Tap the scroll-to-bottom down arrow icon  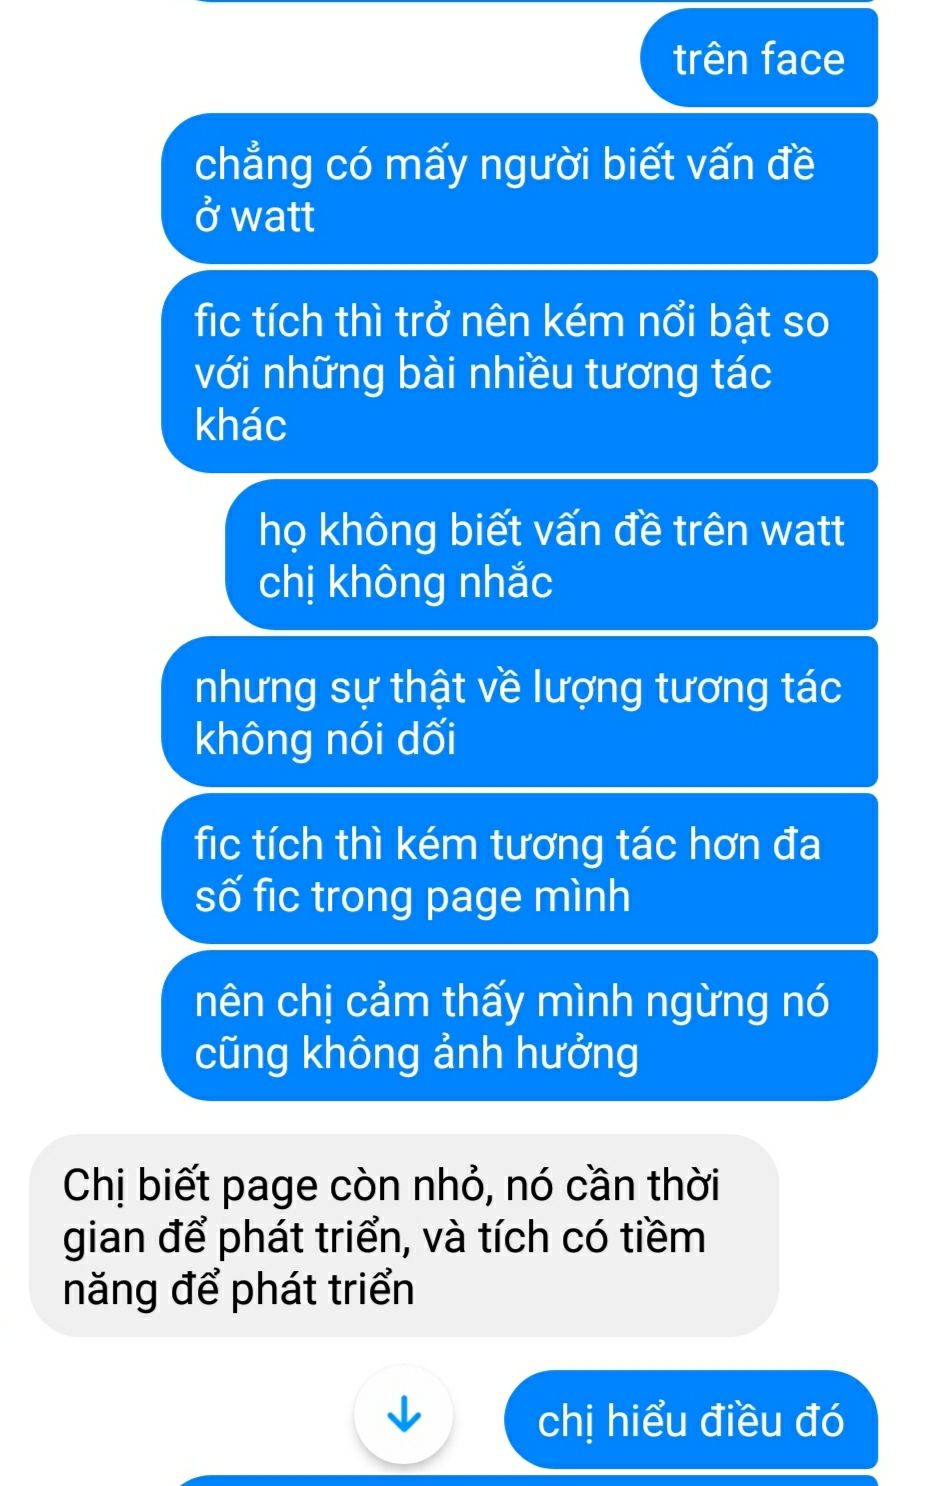click(404, 1415)
